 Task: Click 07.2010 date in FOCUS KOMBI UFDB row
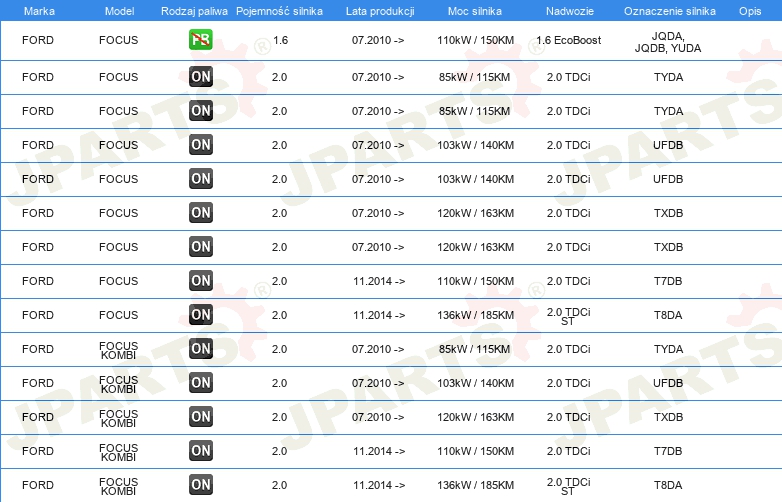tap(378, 382)
